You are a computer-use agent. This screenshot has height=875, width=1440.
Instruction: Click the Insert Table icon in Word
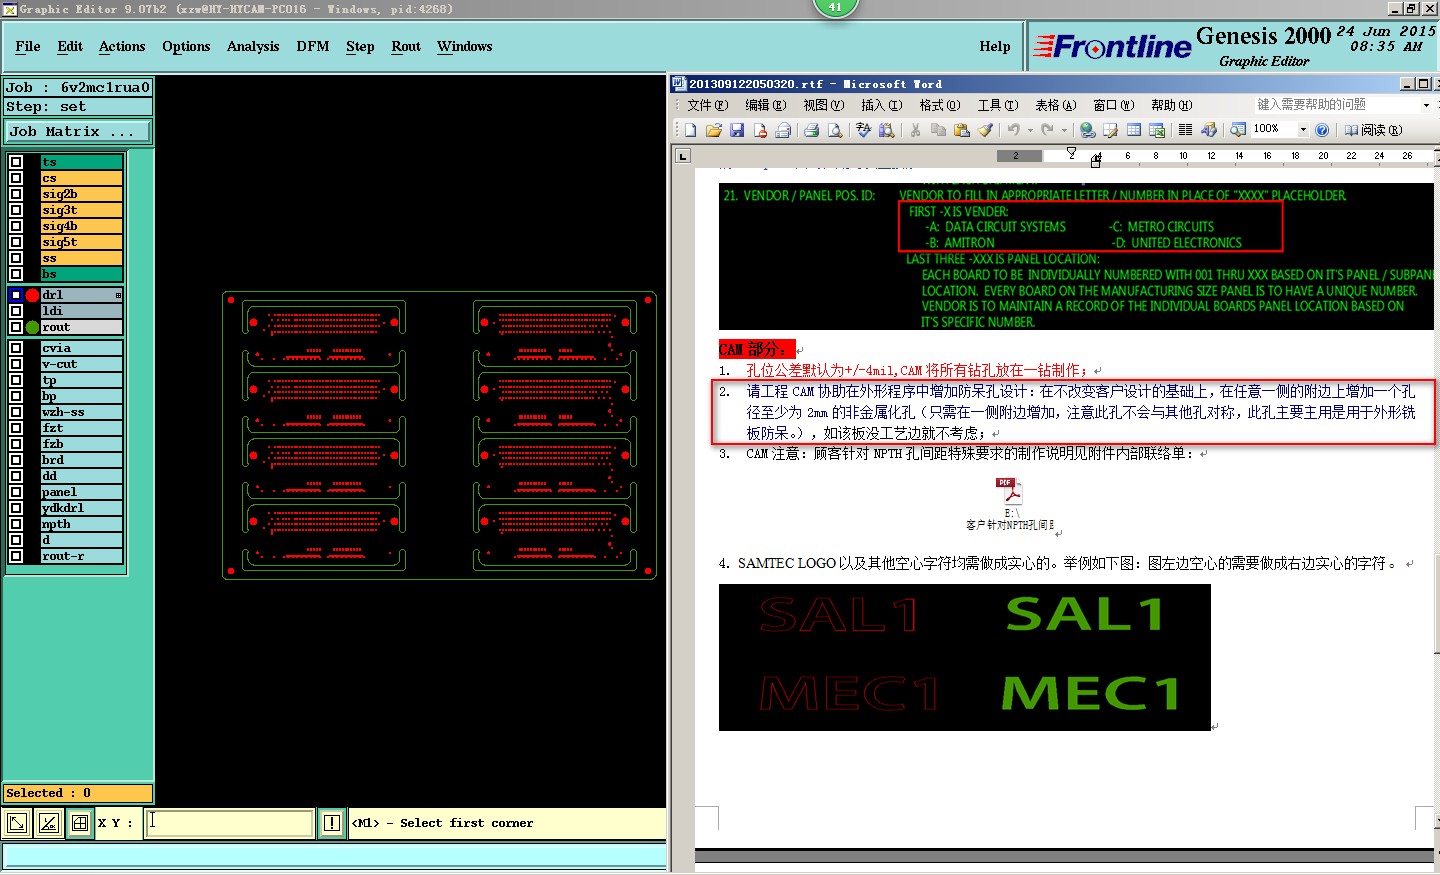1134,130
